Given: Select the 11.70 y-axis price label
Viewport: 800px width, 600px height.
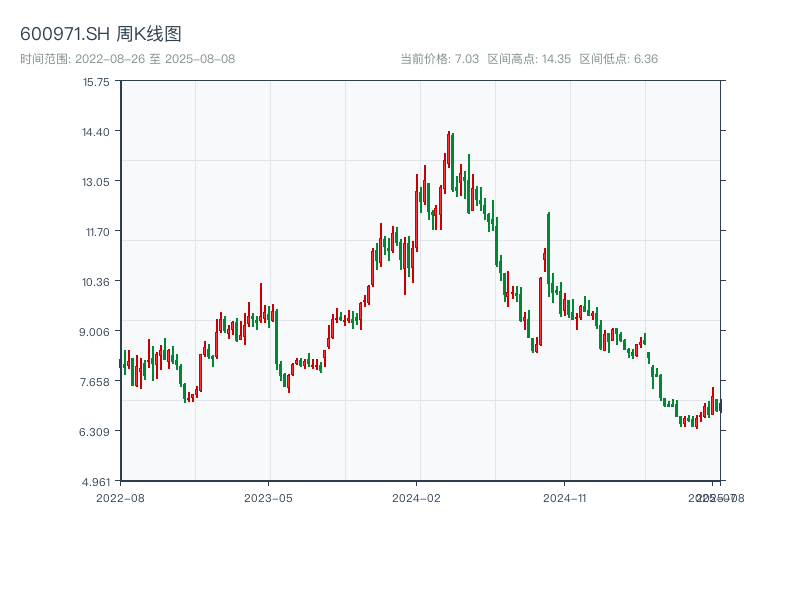Looking at the screenshot, I should click(x=96, y=232).
